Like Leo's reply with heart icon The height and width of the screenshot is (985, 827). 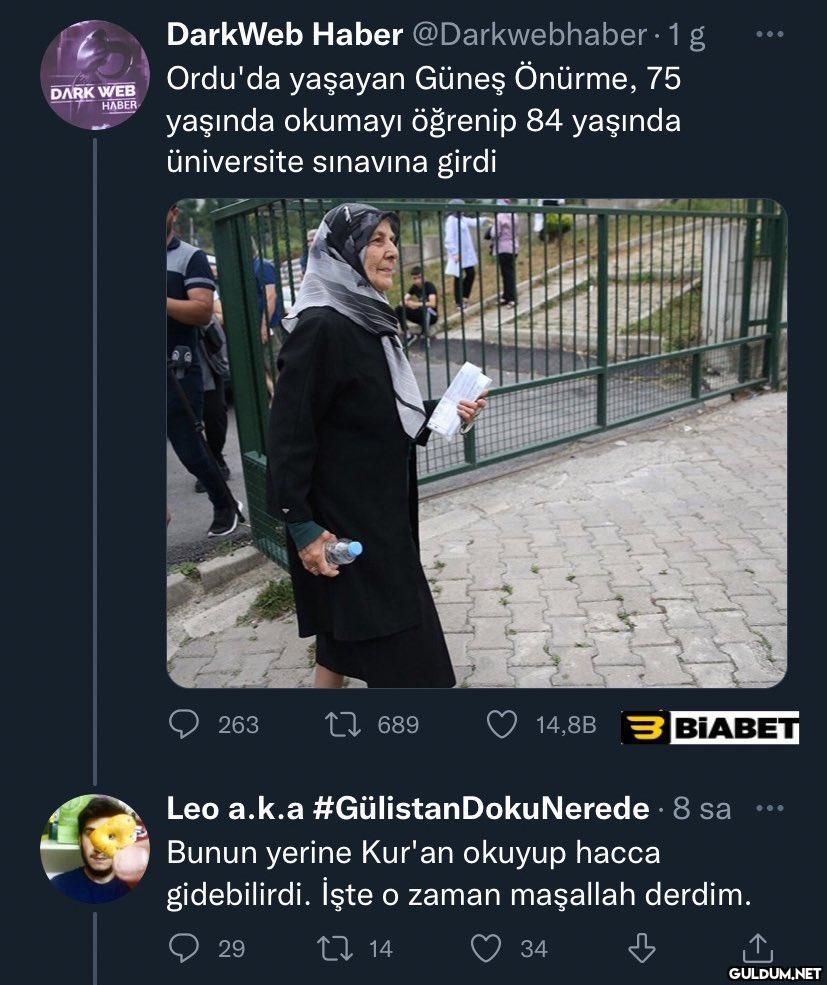pos(486,948)
